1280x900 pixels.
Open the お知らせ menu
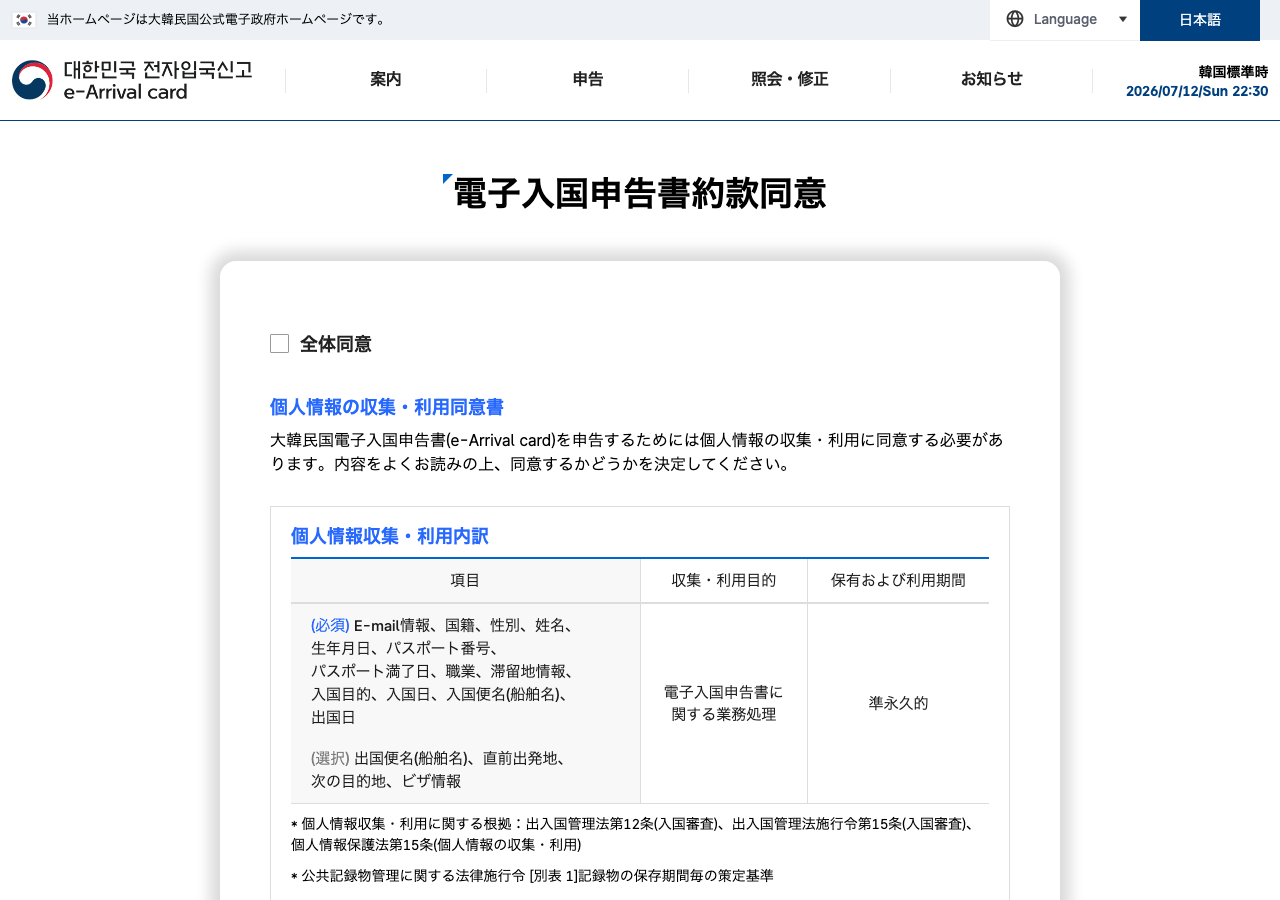pos(992,80)
